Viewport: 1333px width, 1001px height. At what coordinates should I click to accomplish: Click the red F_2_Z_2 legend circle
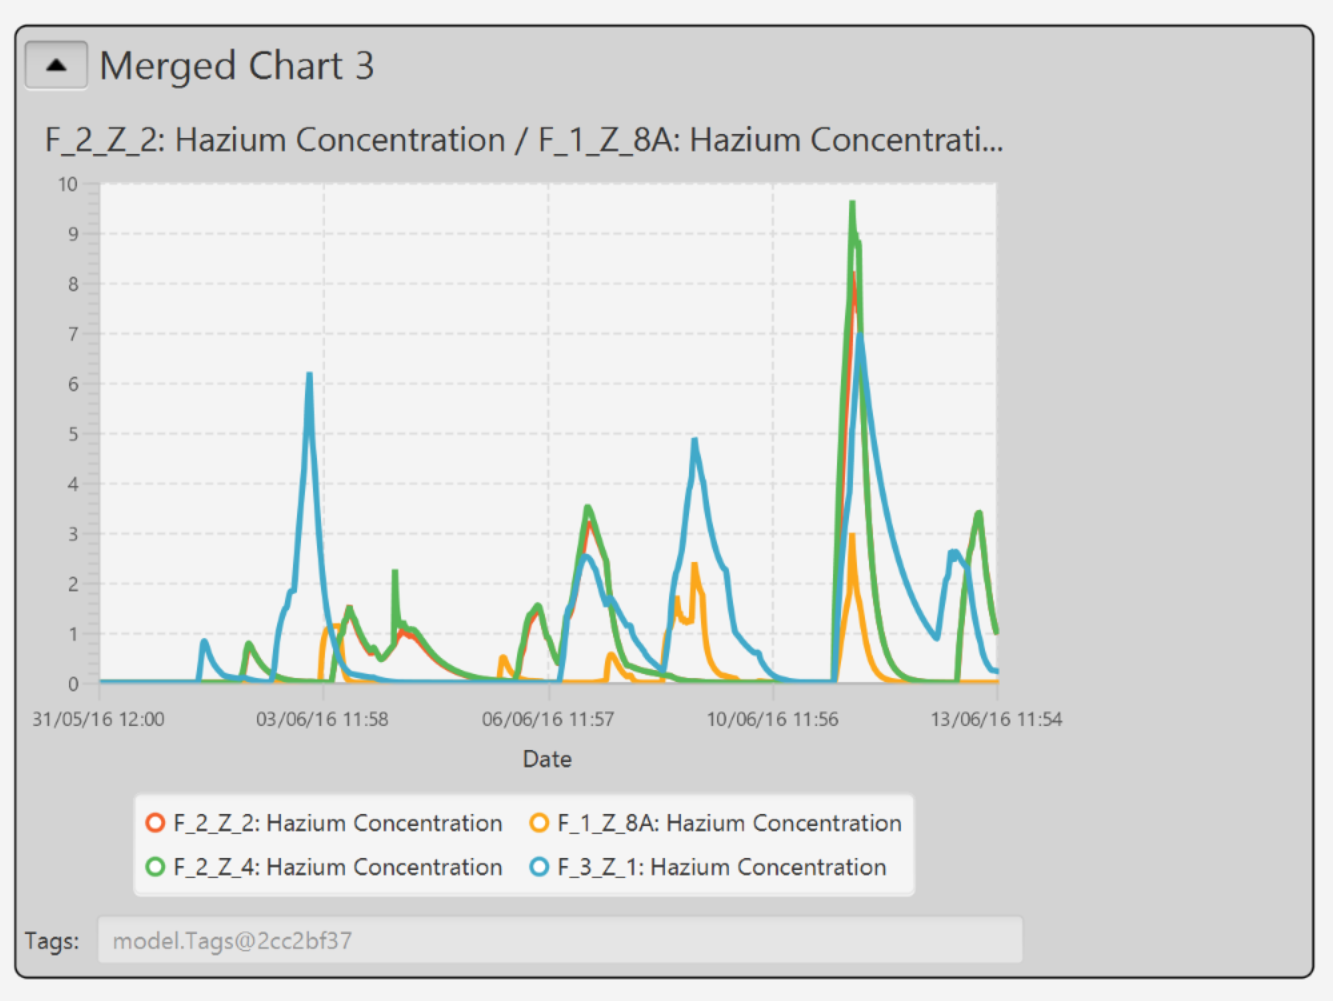click(x=155, y=823)
